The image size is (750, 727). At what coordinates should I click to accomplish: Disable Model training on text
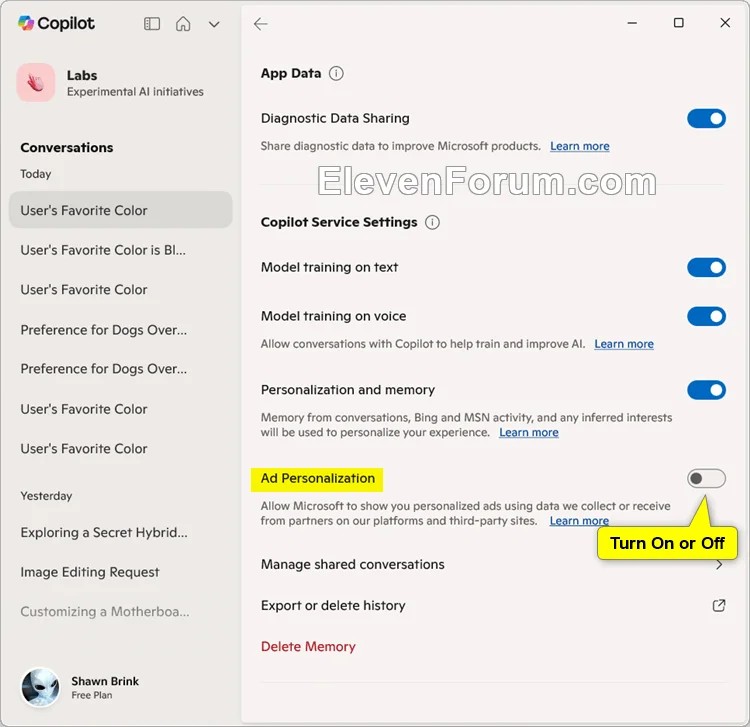pos(706,267)
